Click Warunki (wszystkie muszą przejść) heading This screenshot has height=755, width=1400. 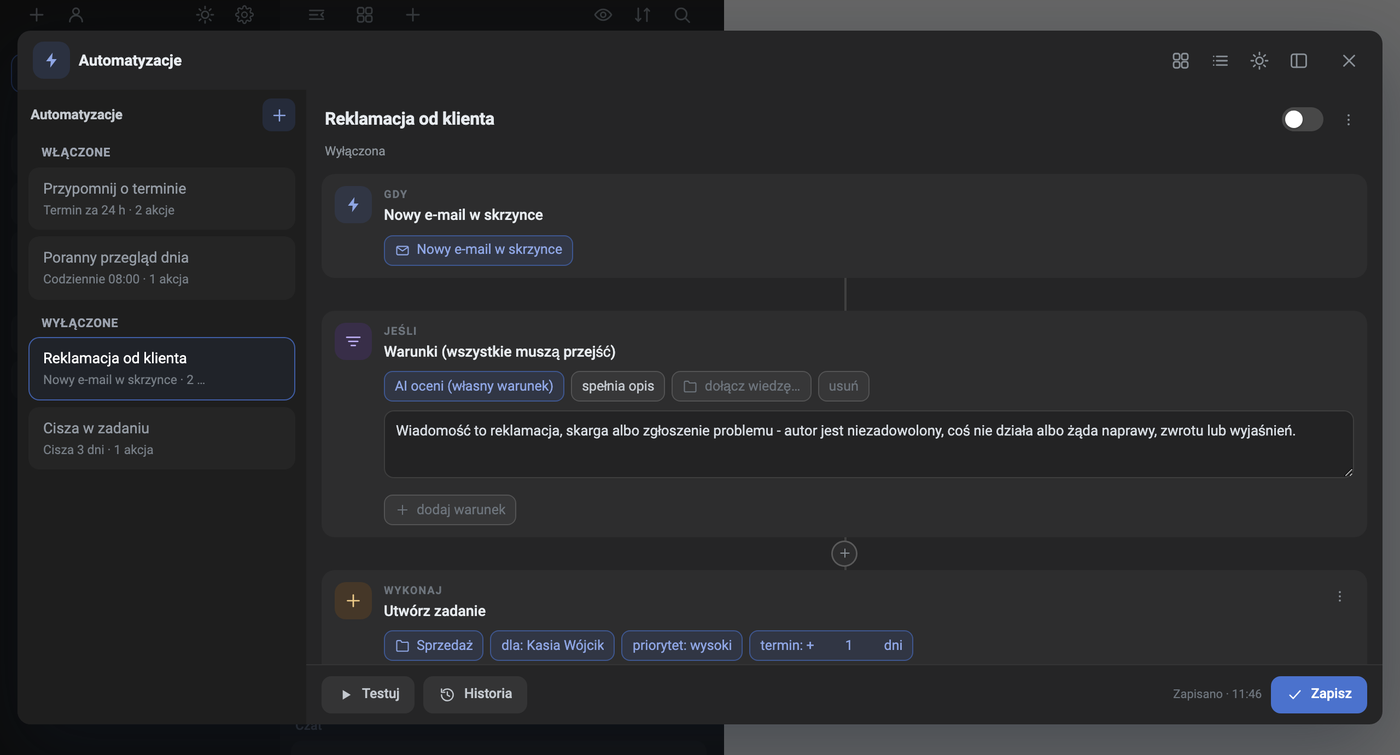tap(500, 352)
